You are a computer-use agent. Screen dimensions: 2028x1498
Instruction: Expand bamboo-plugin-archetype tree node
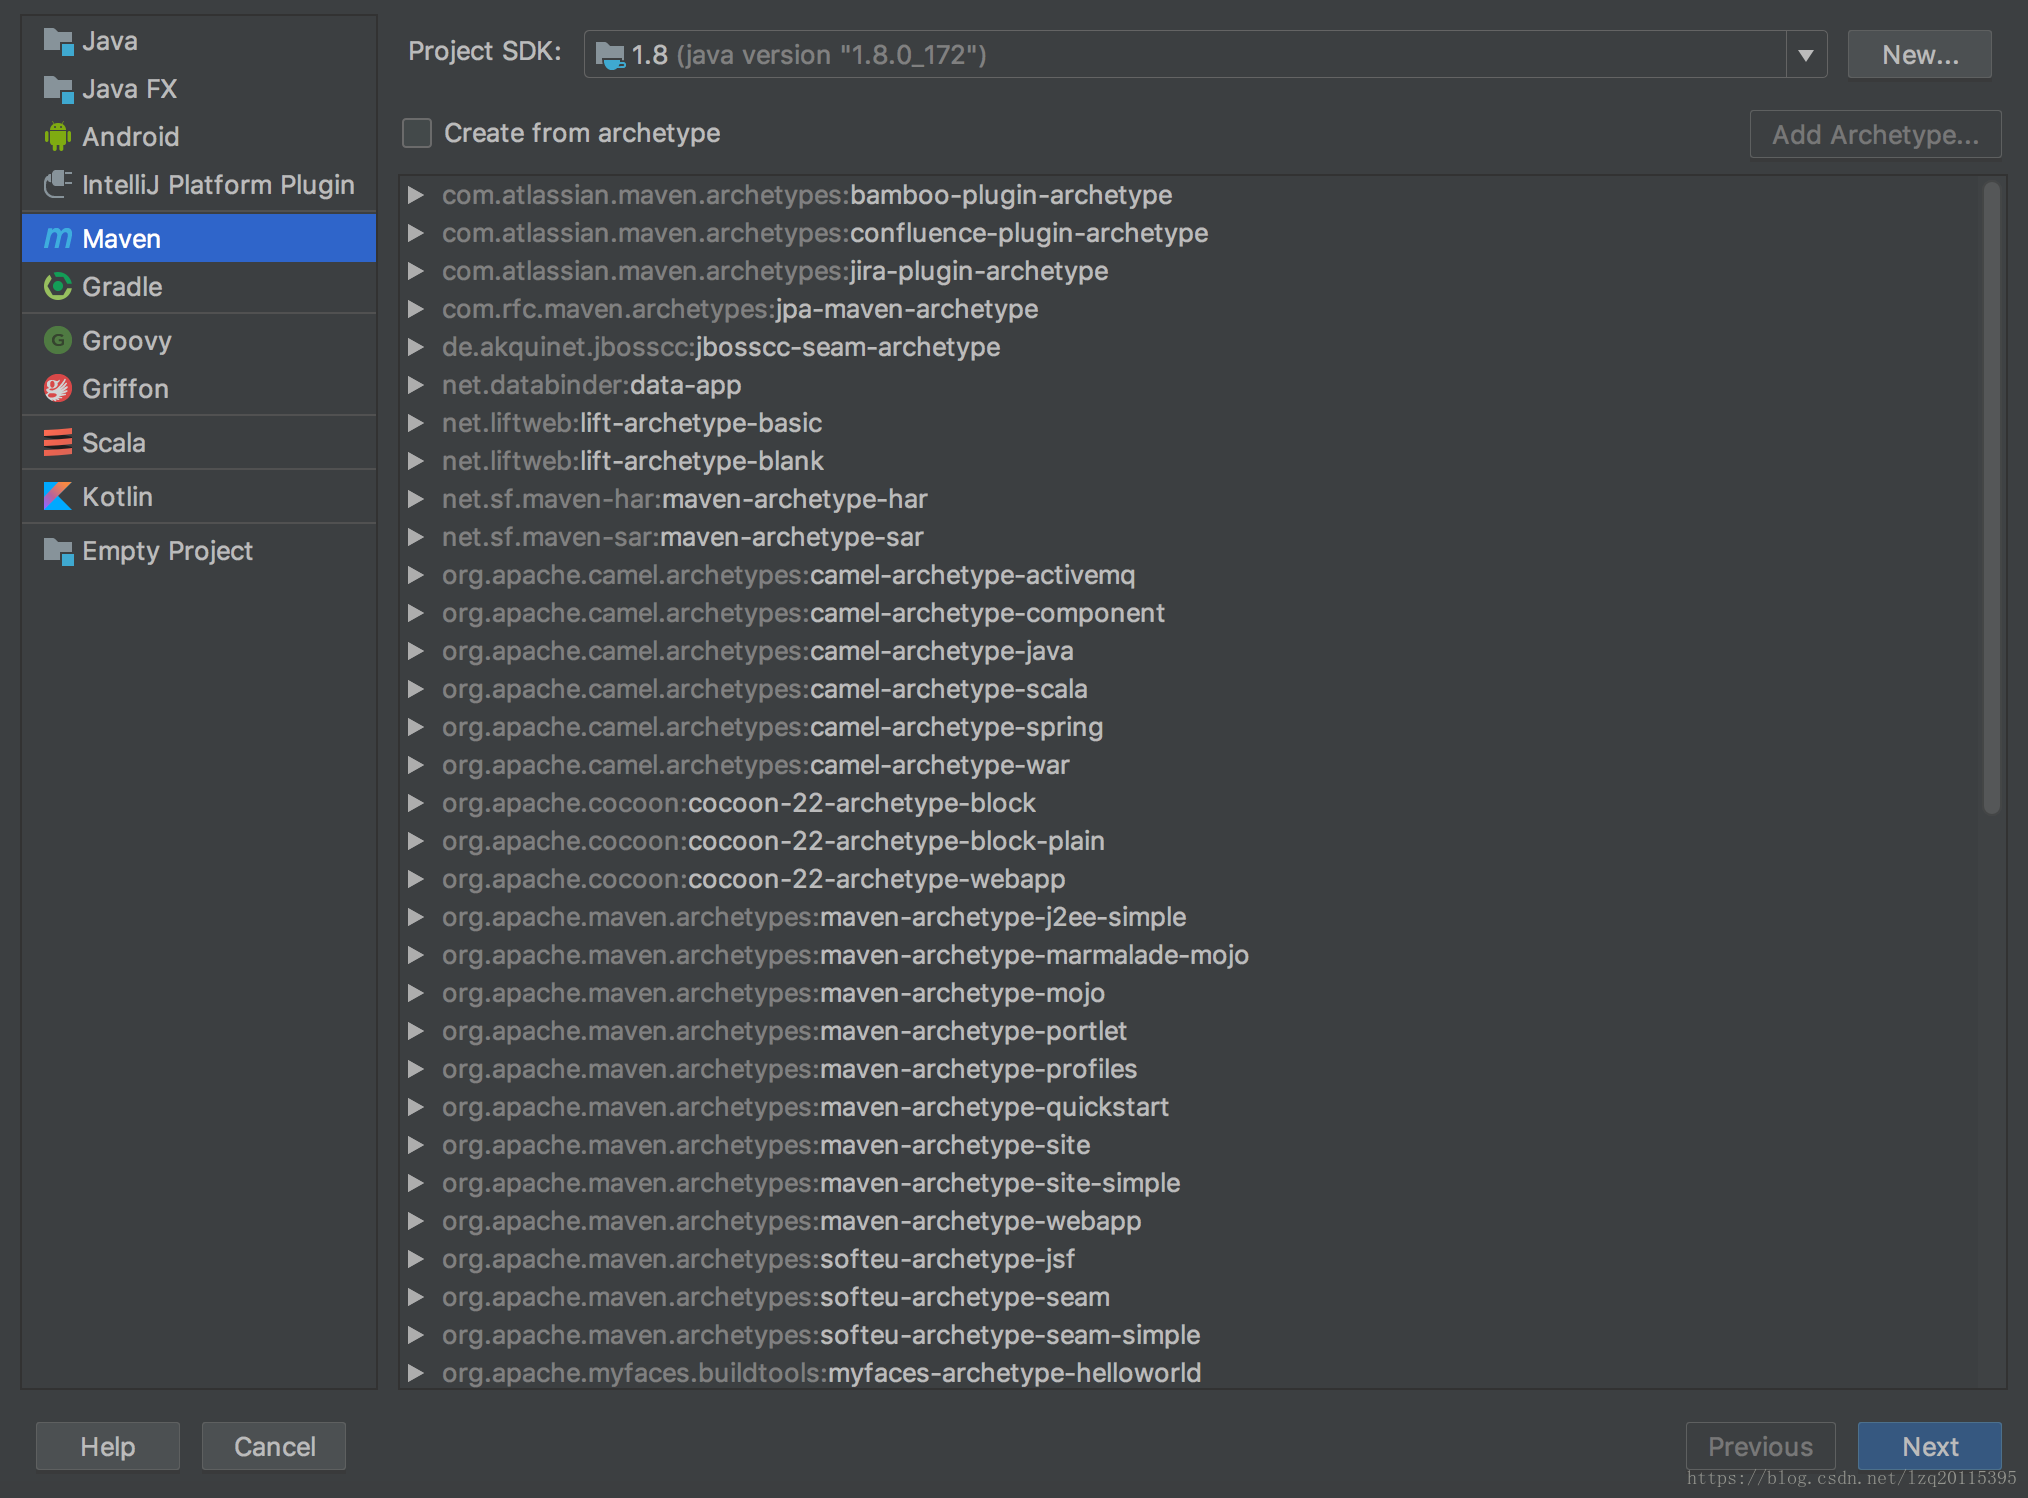click(416, 195)
